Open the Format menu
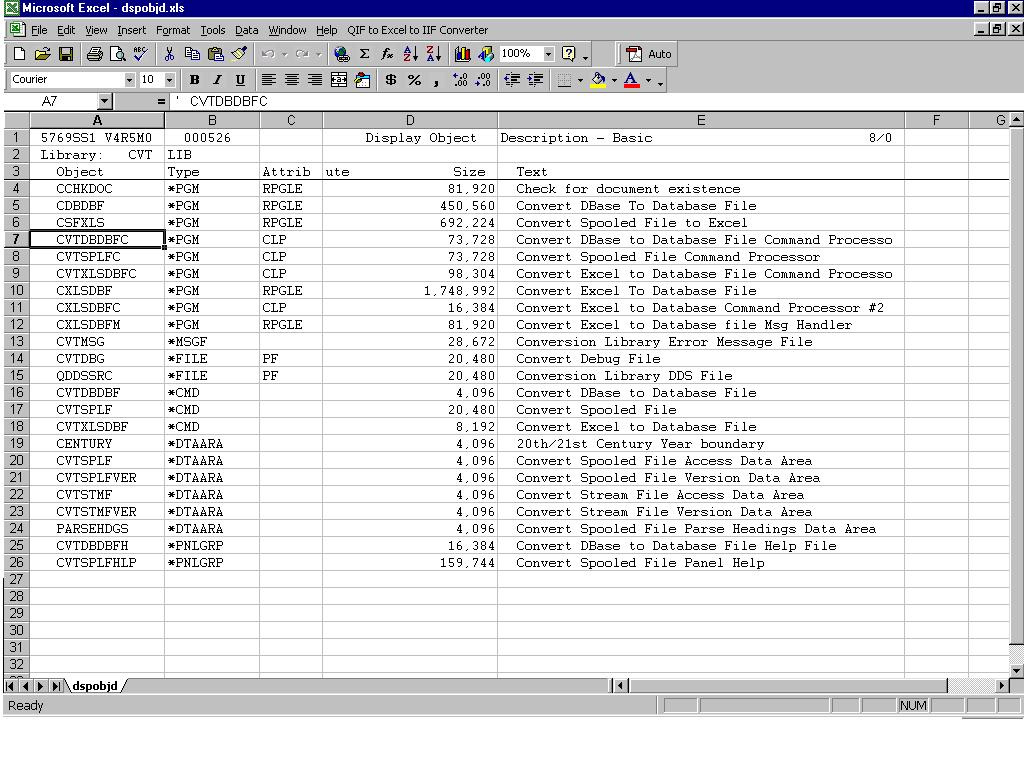Viewport: 1024px width, 768px height. coord(172,30)
